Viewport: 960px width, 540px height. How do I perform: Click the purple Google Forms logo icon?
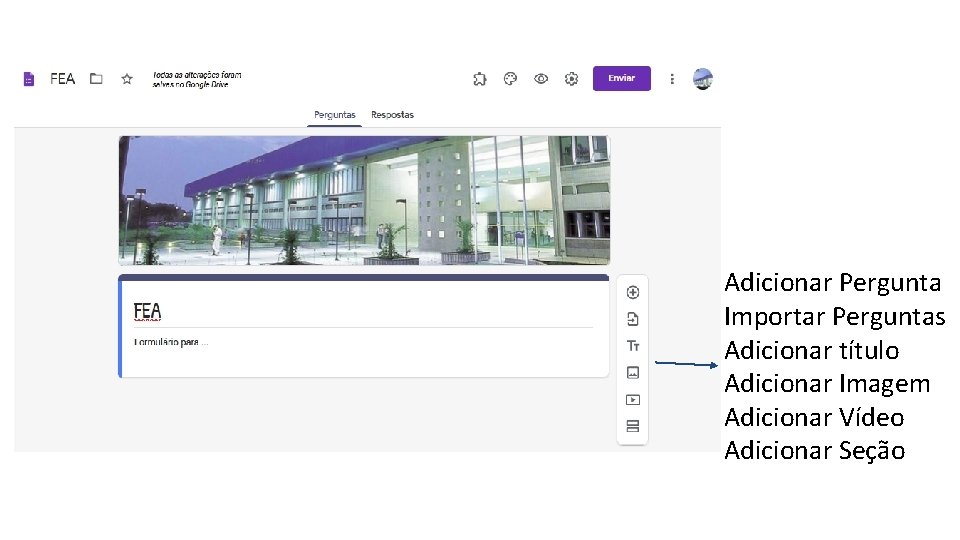click(x=28, y=79)
